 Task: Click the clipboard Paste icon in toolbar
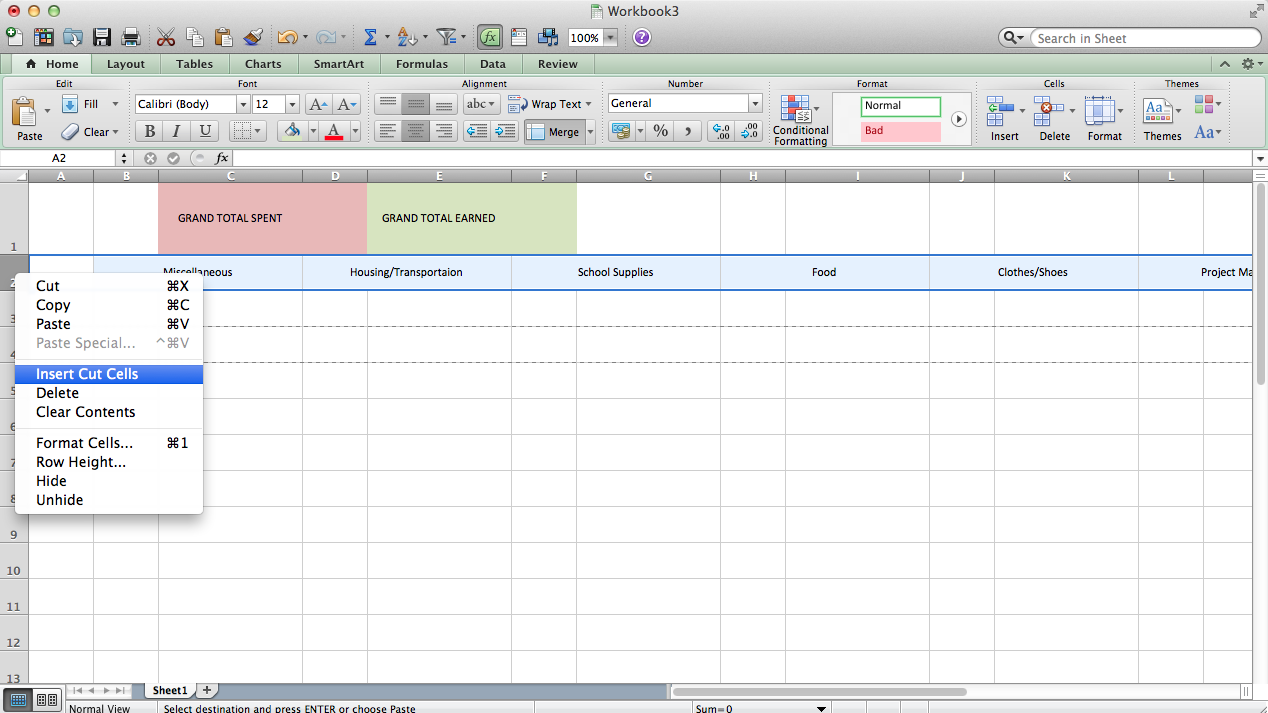point(224,37)
